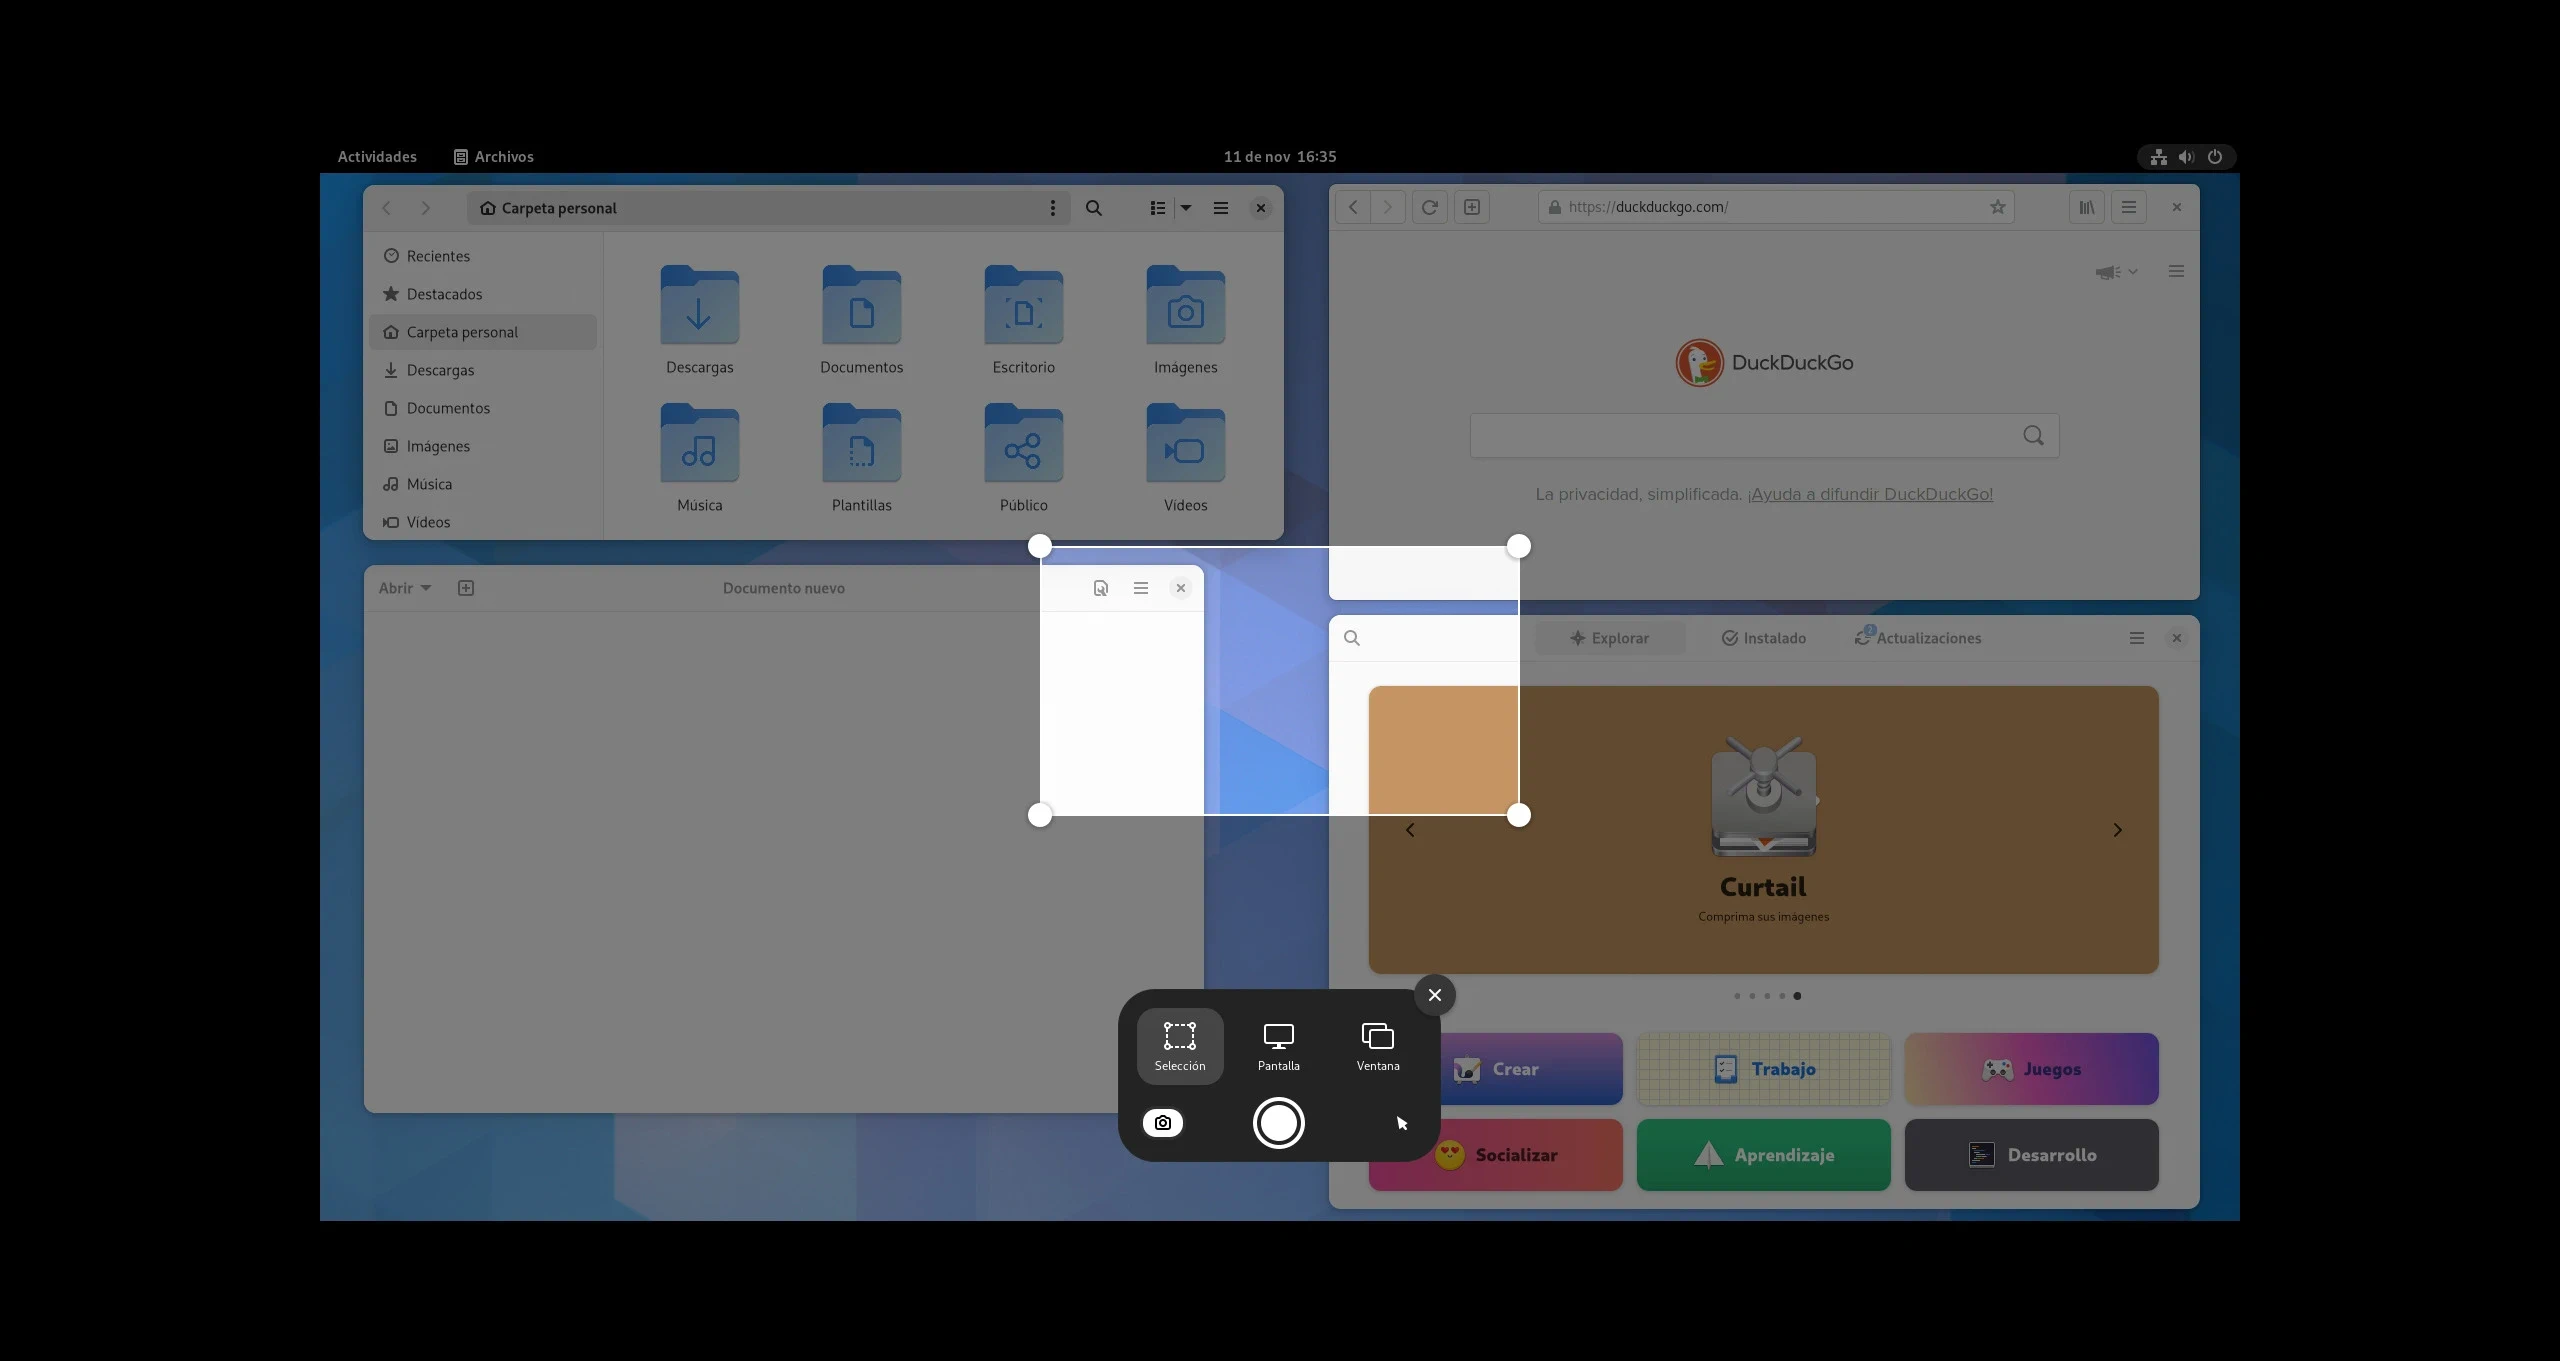Click the megaphone dropdown on DuckDuckGo page
The image size is (2560, 1361).
[2116, 272]
